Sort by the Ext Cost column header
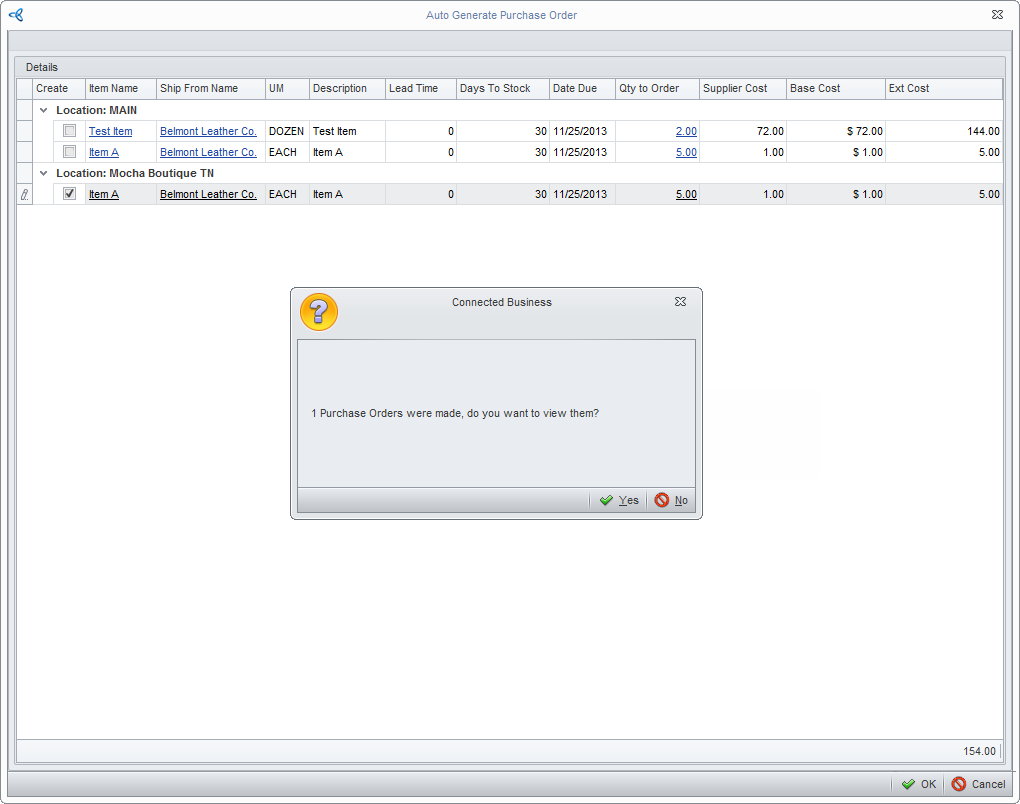1020x804 pixels. pyautogui.click(x=909, y=89)
